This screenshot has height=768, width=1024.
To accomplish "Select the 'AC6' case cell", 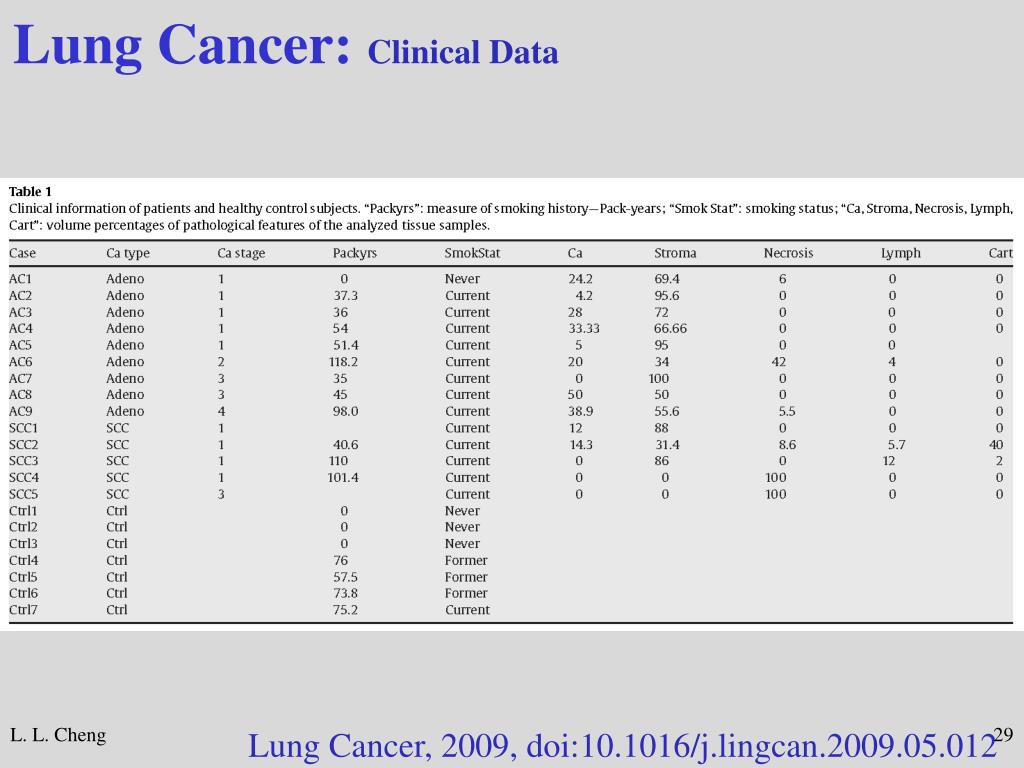I will [20, 362].
